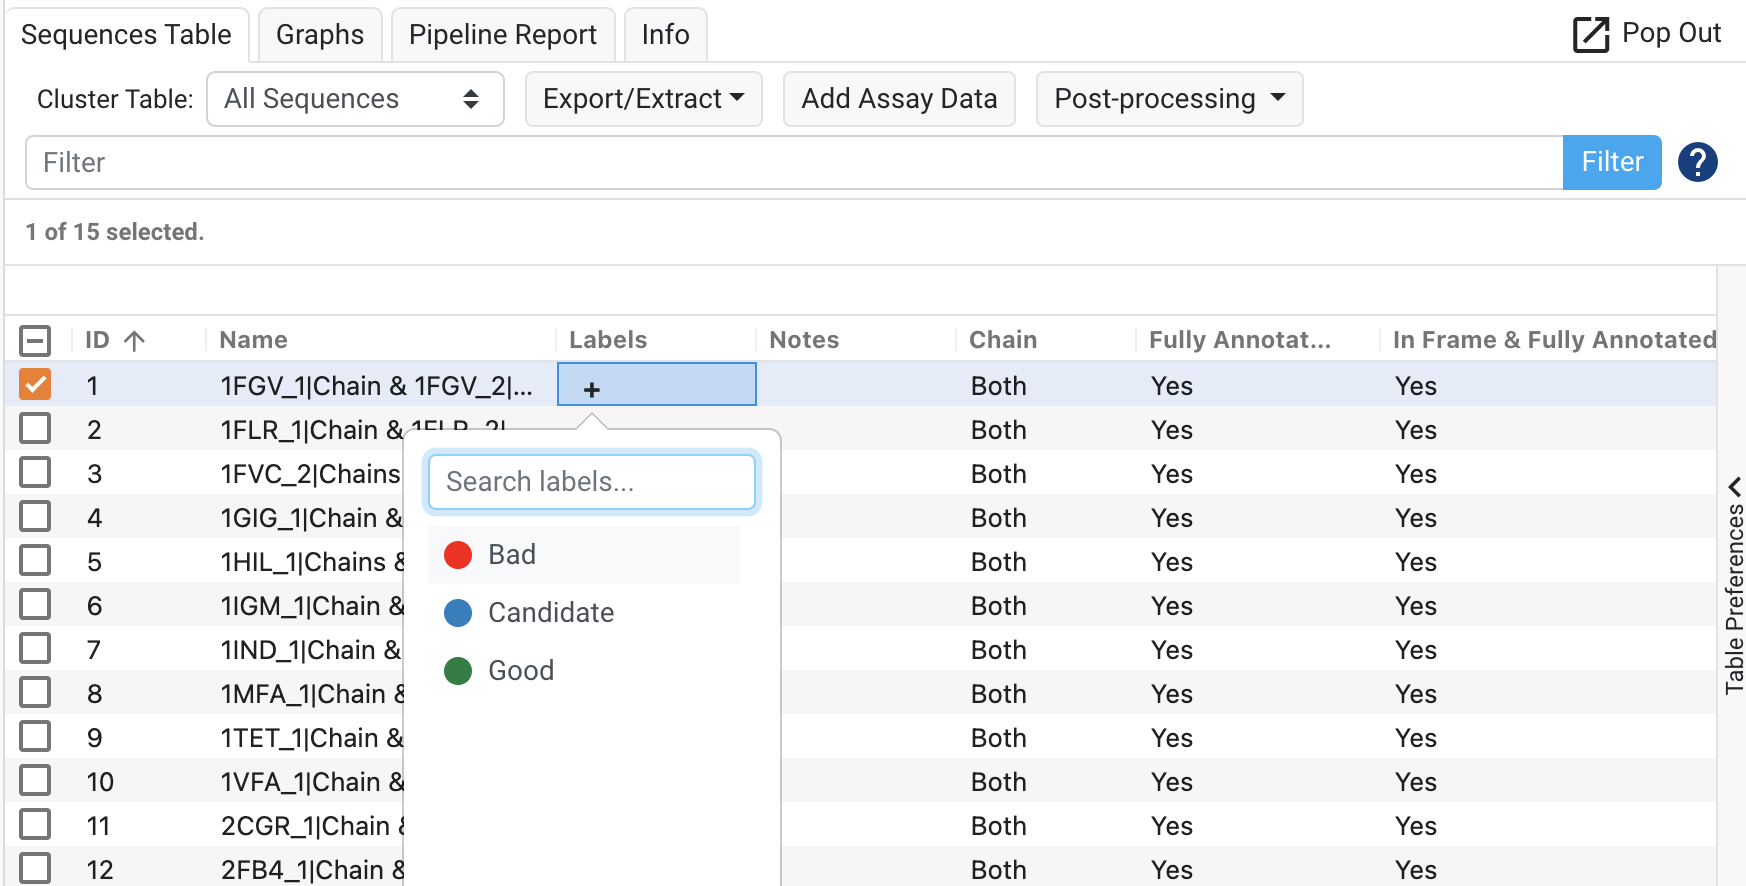
Task: Open the Export/Extract dropdown
Action: coord(643,99)
